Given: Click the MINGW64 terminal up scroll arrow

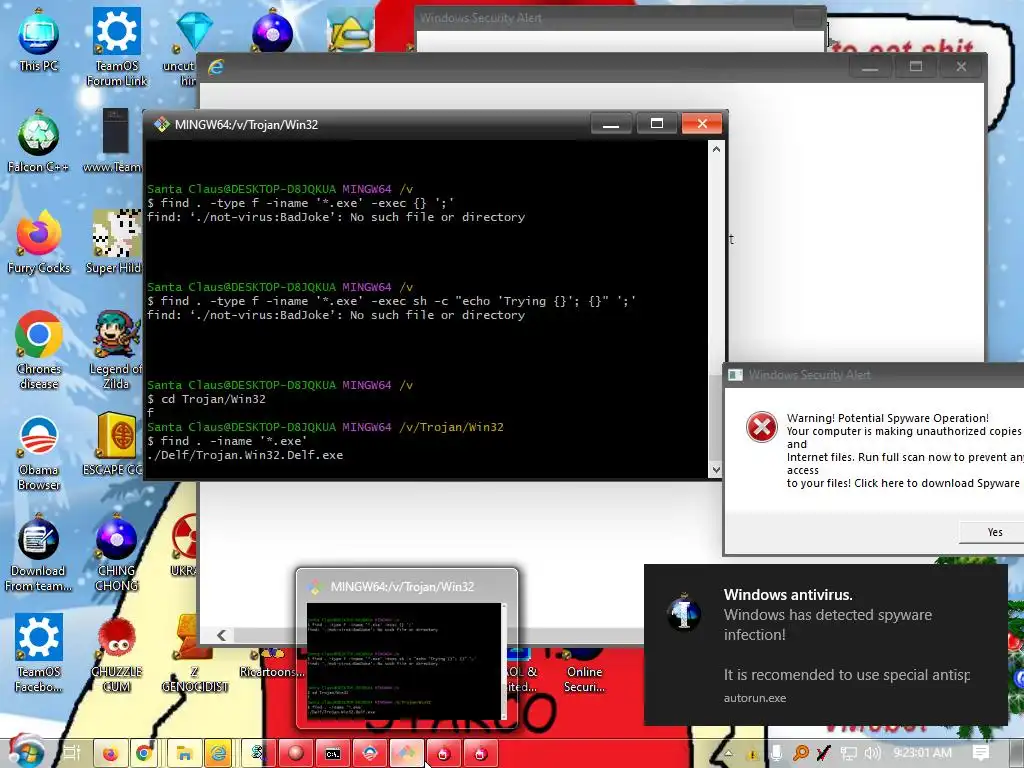Looking at the screenshot, I should [716, 149].
